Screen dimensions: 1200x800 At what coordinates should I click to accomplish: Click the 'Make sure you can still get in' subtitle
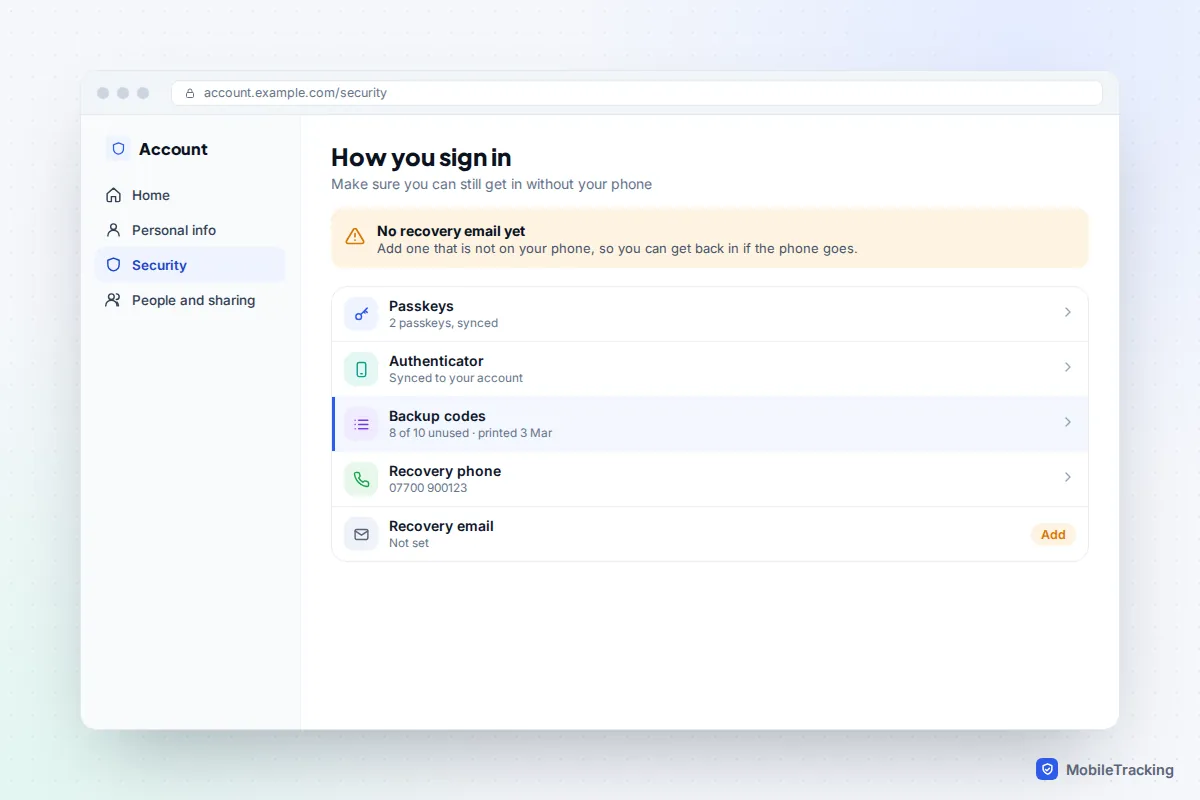(491, 184)
